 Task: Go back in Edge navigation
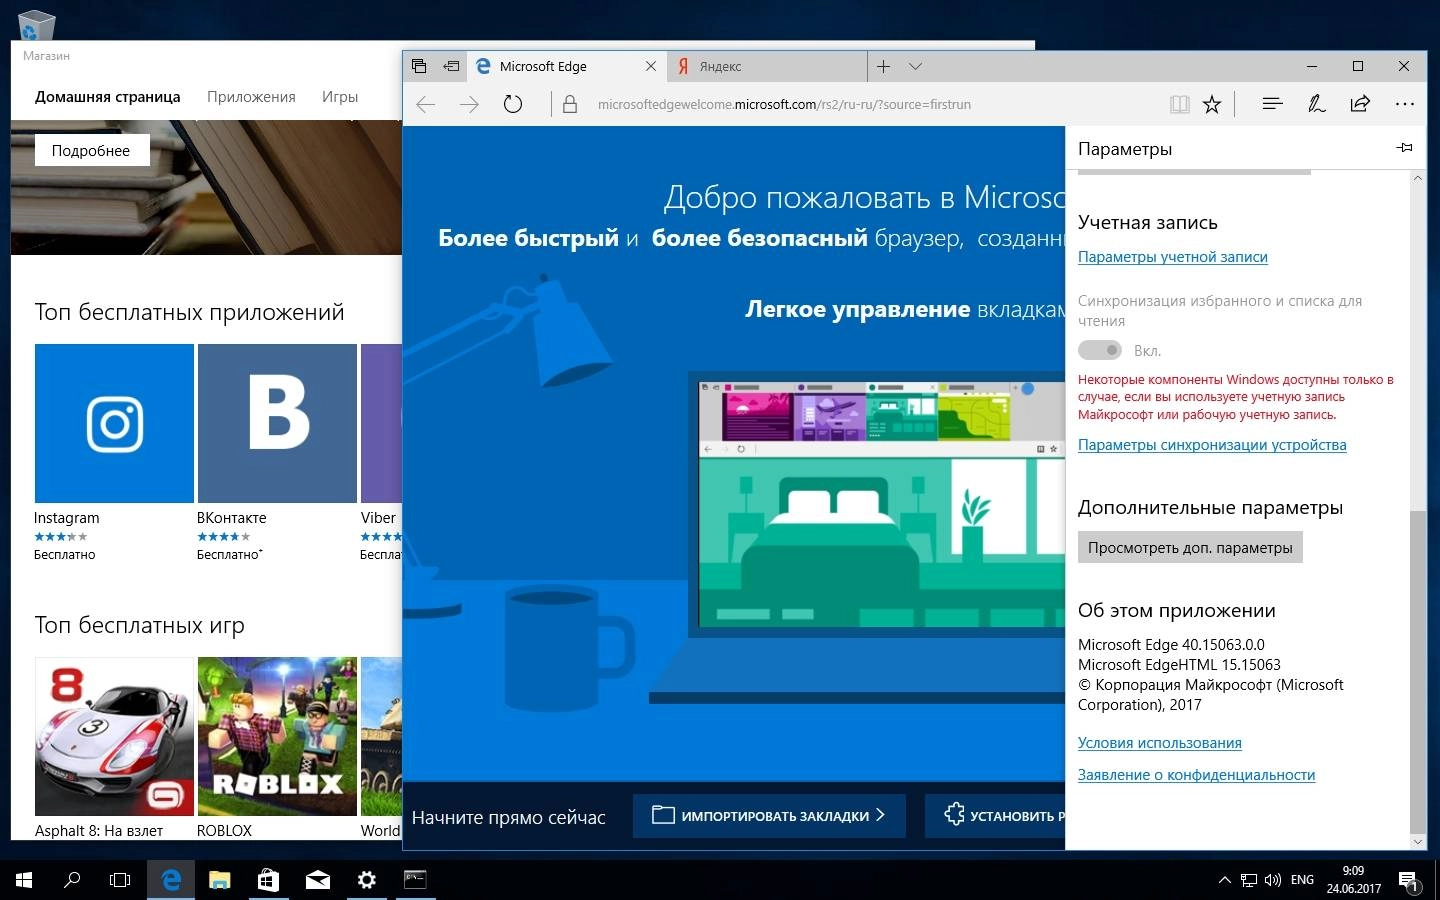coord(426,104)
